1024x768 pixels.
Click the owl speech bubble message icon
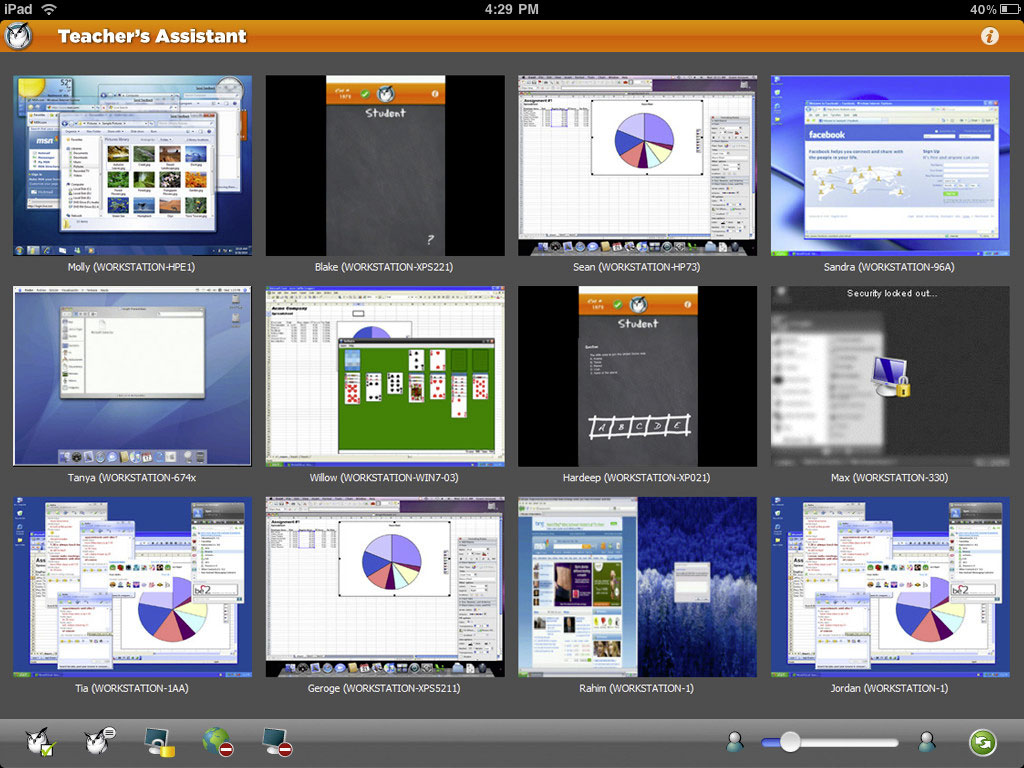99,742
